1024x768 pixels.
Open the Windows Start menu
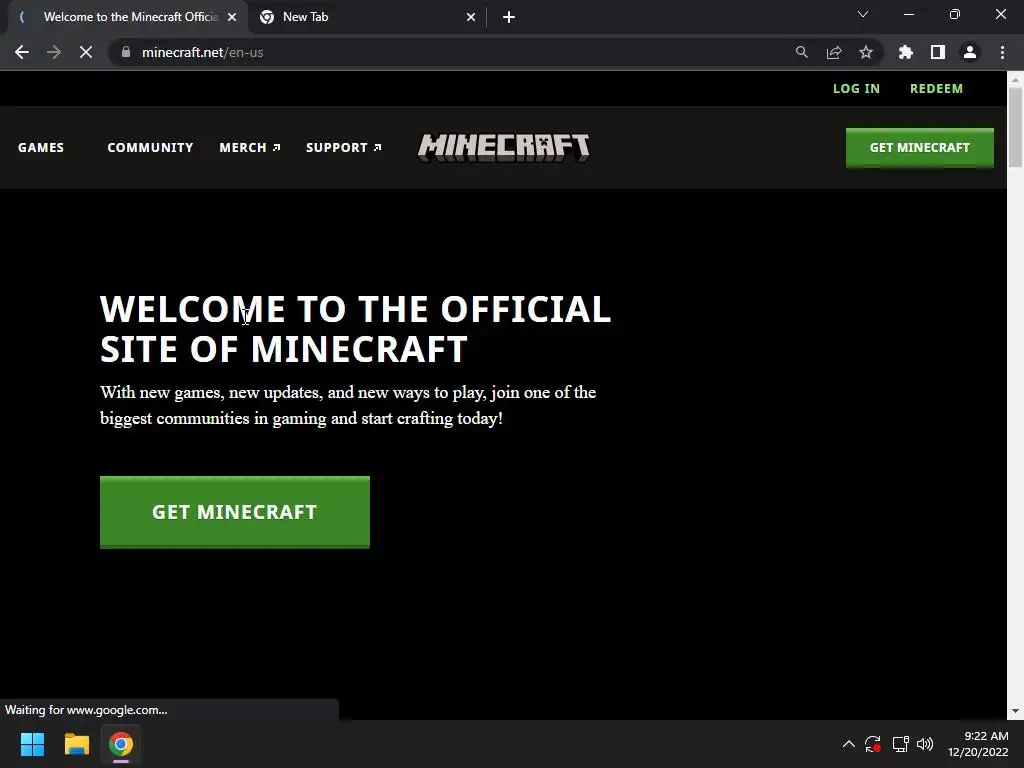point(32,744)
